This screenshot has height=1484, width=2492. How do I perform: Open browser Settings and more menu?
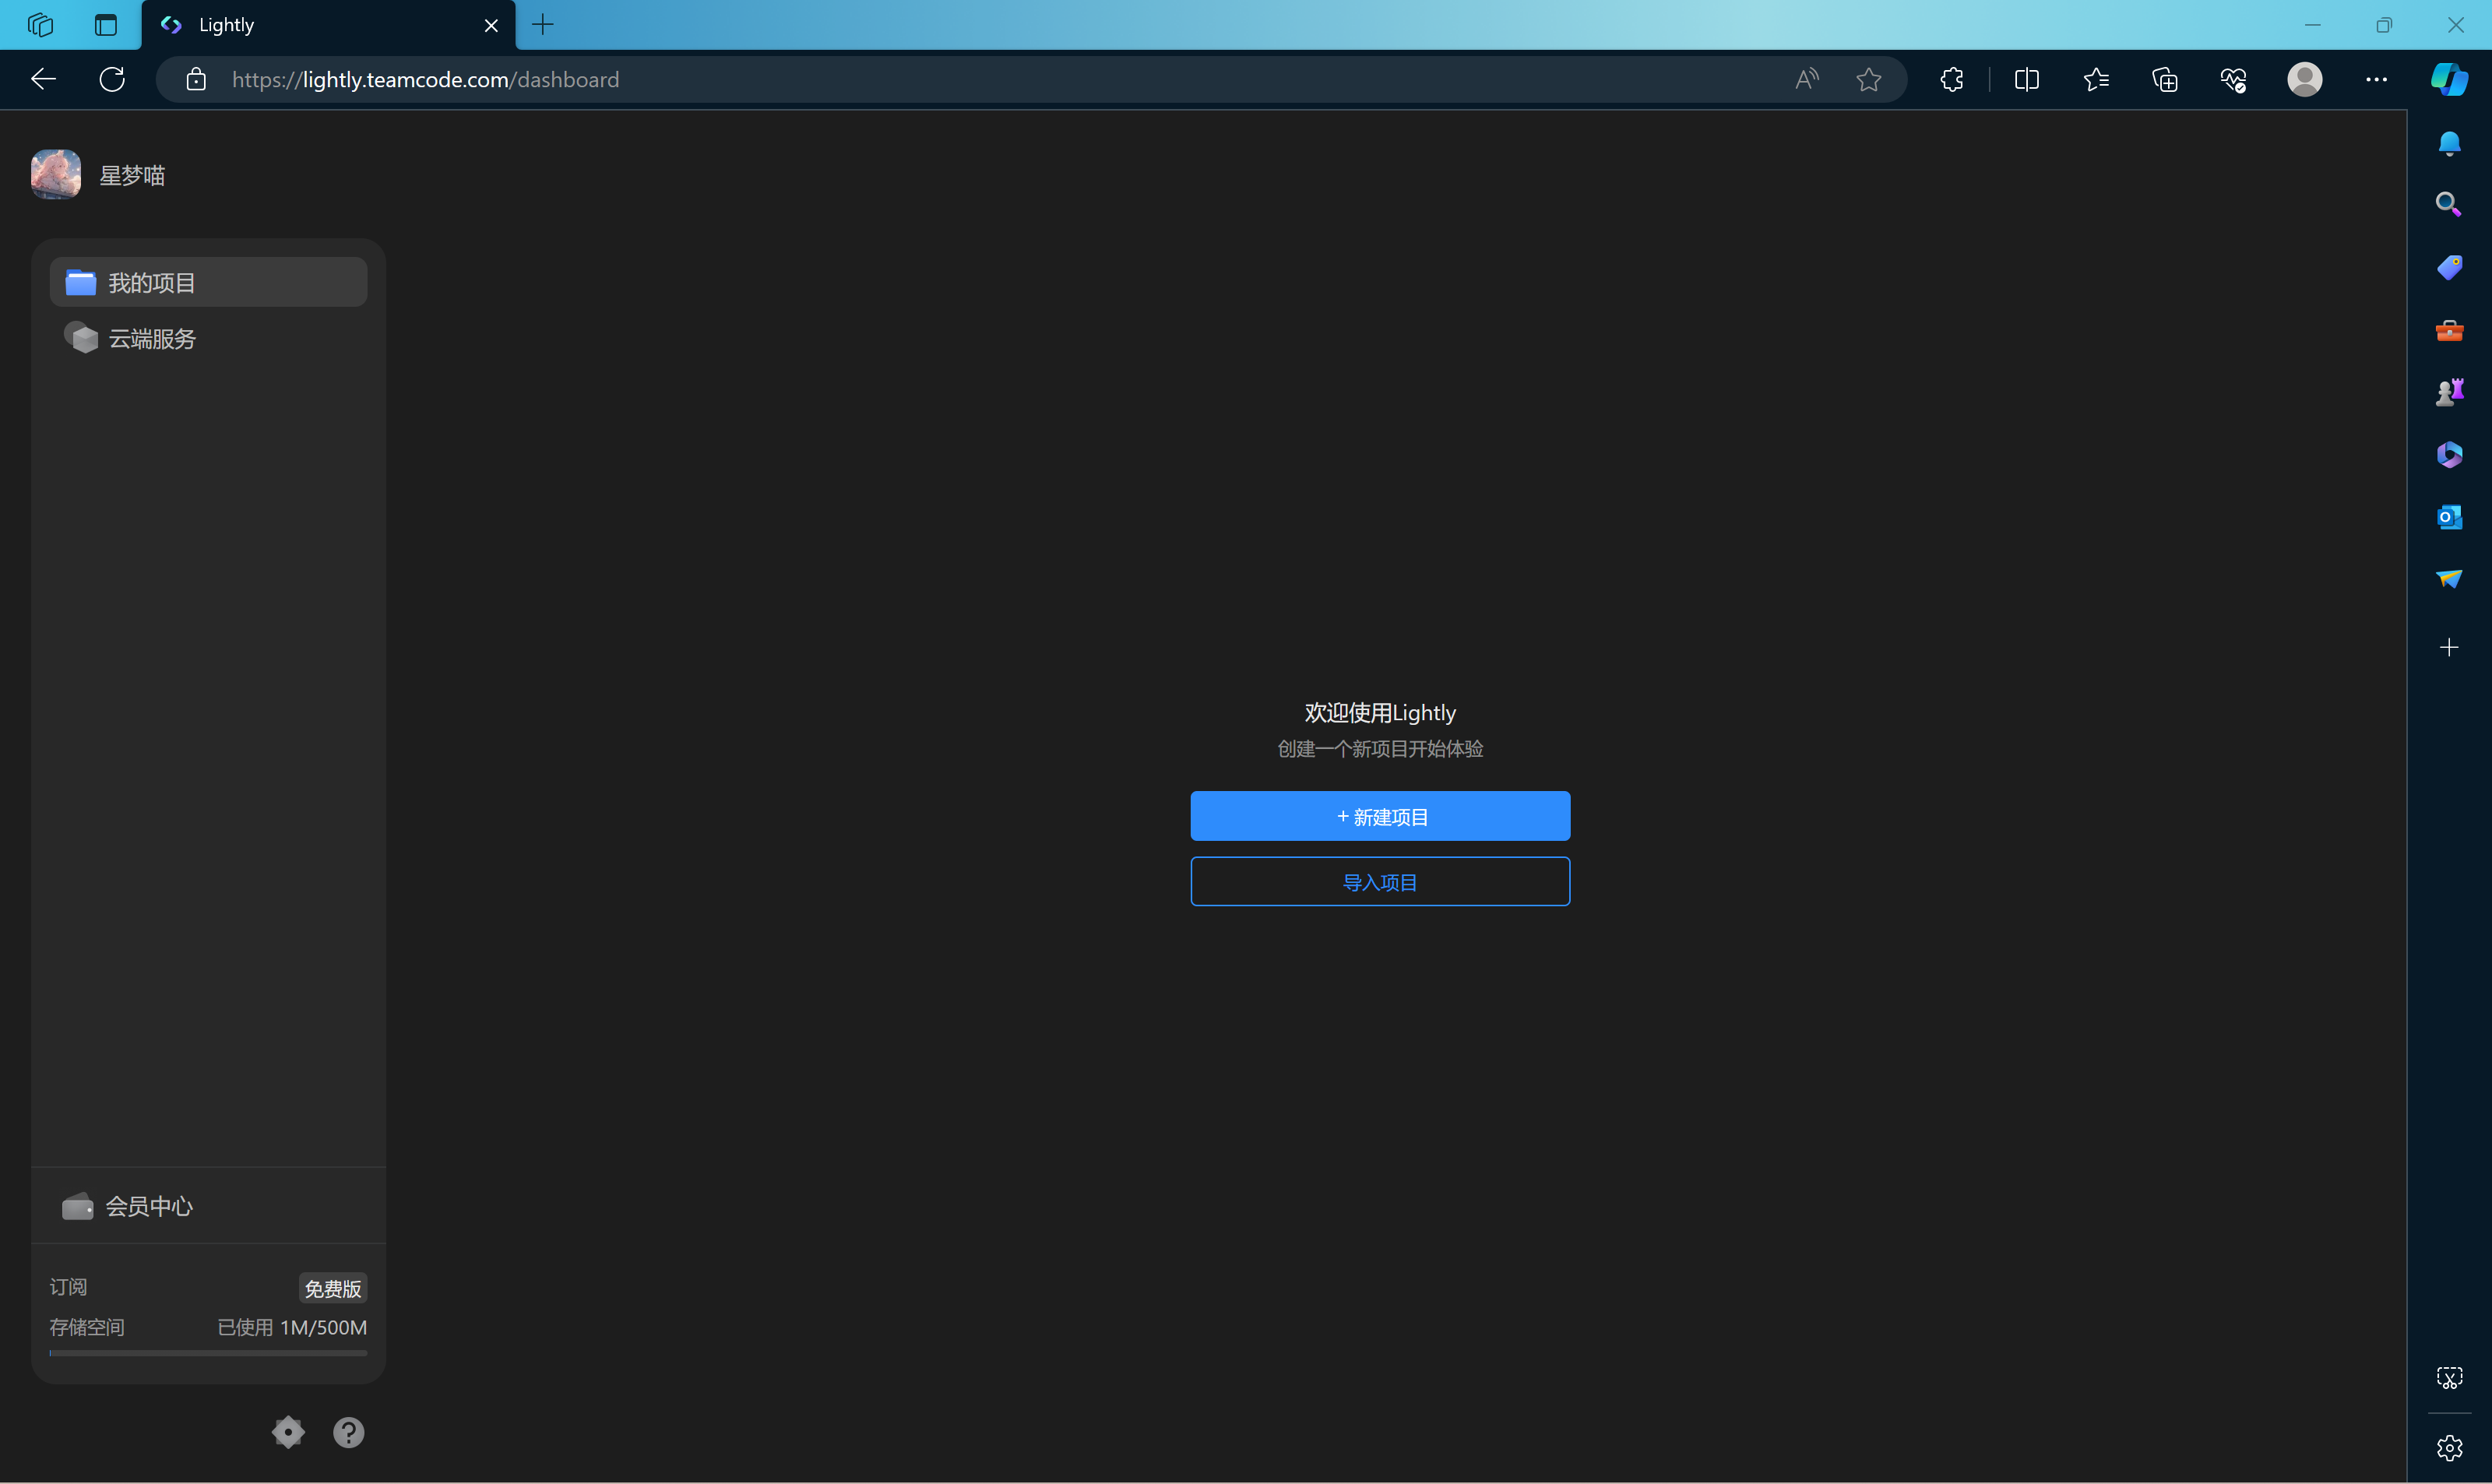coord(2376,80)
